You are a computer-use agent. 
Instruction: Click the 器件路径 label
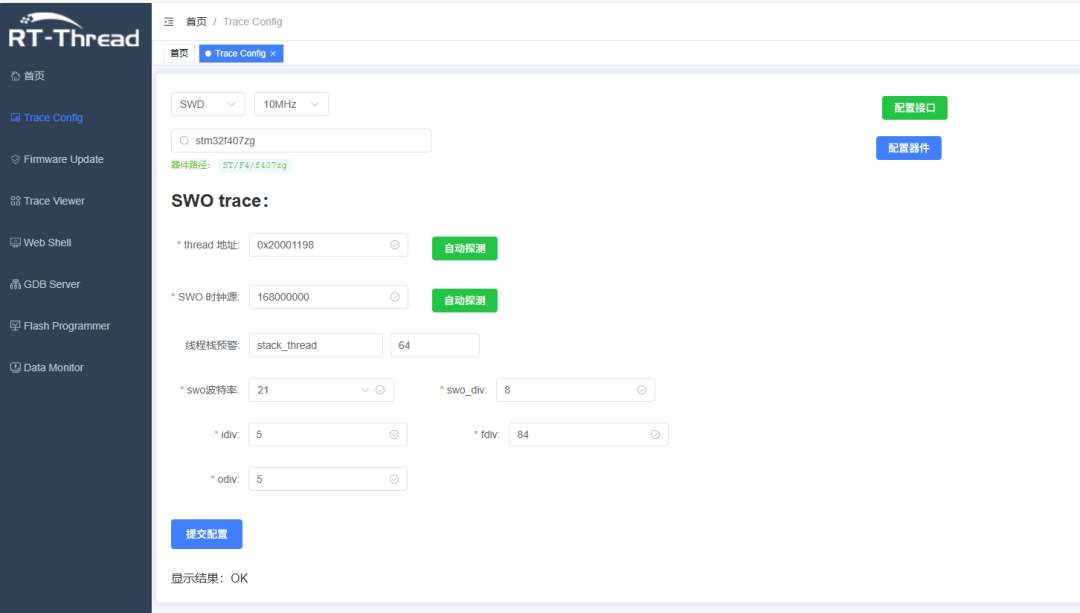click(x=191, y=165)
